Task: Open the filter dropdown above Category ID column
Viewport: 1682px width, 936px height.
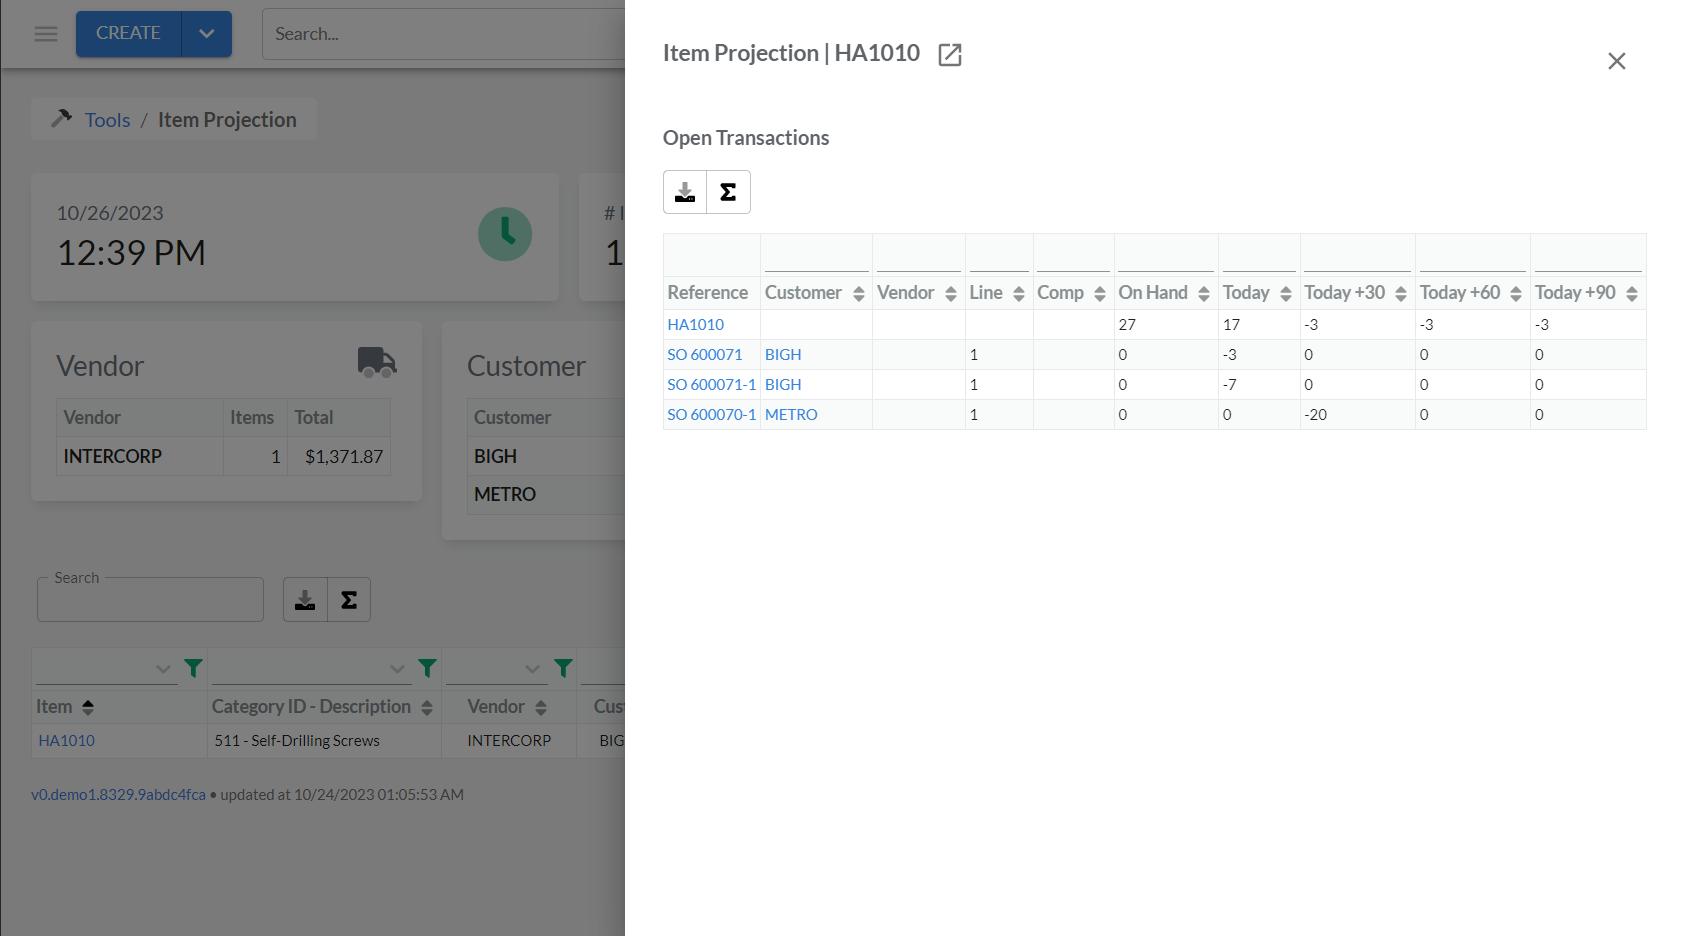Action: 398,667
